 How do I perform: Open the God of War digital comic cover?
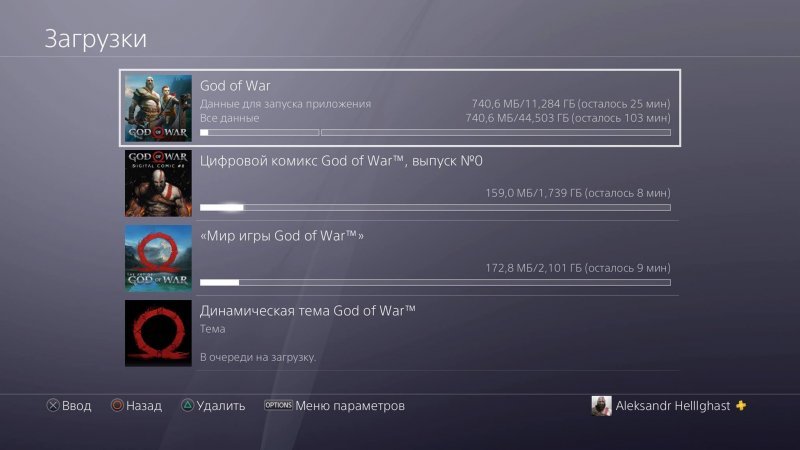158,183
